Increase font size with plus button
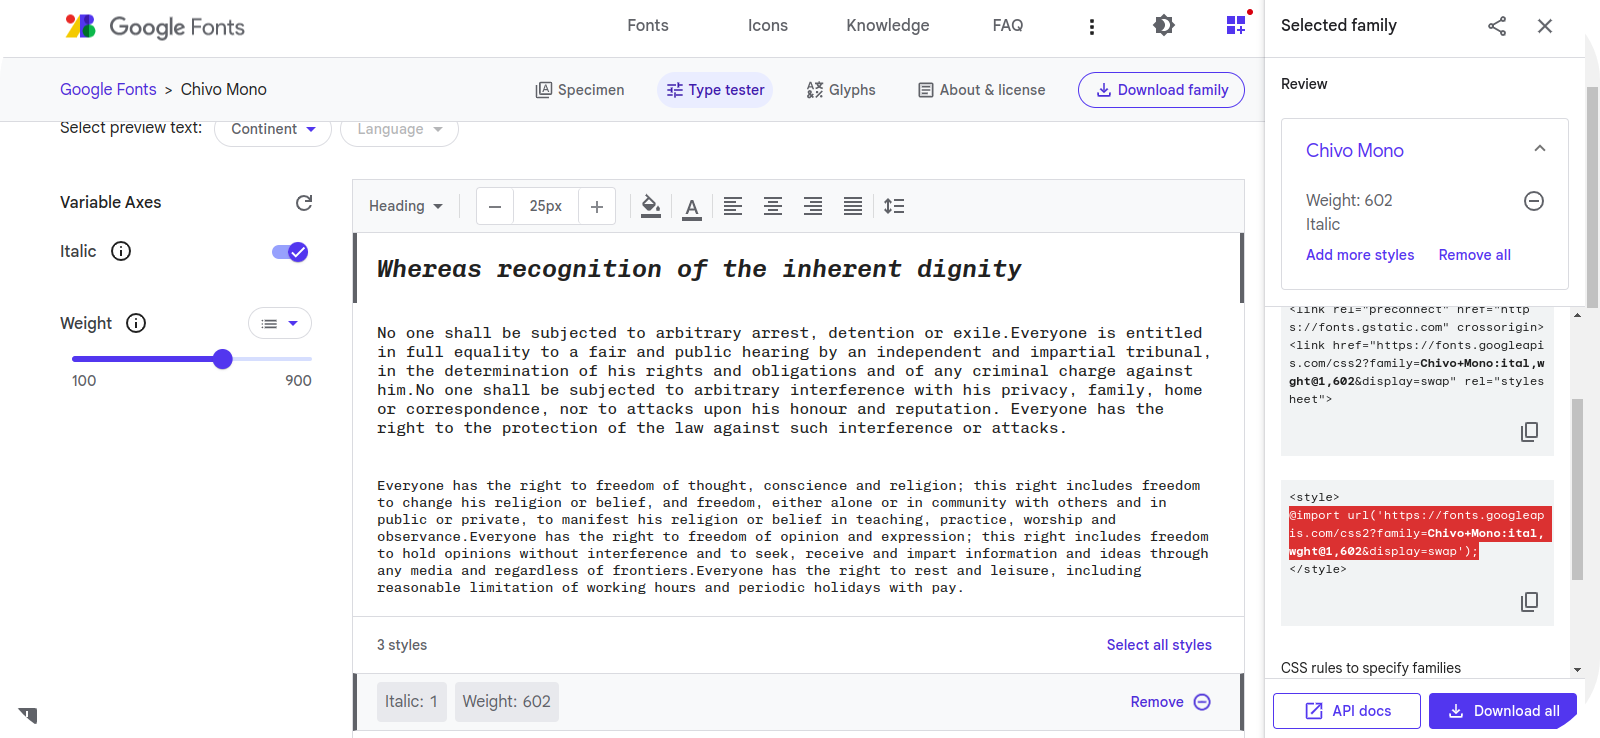Image resolution: width=1600 pixels, height=738 pixels. point(597,207)
